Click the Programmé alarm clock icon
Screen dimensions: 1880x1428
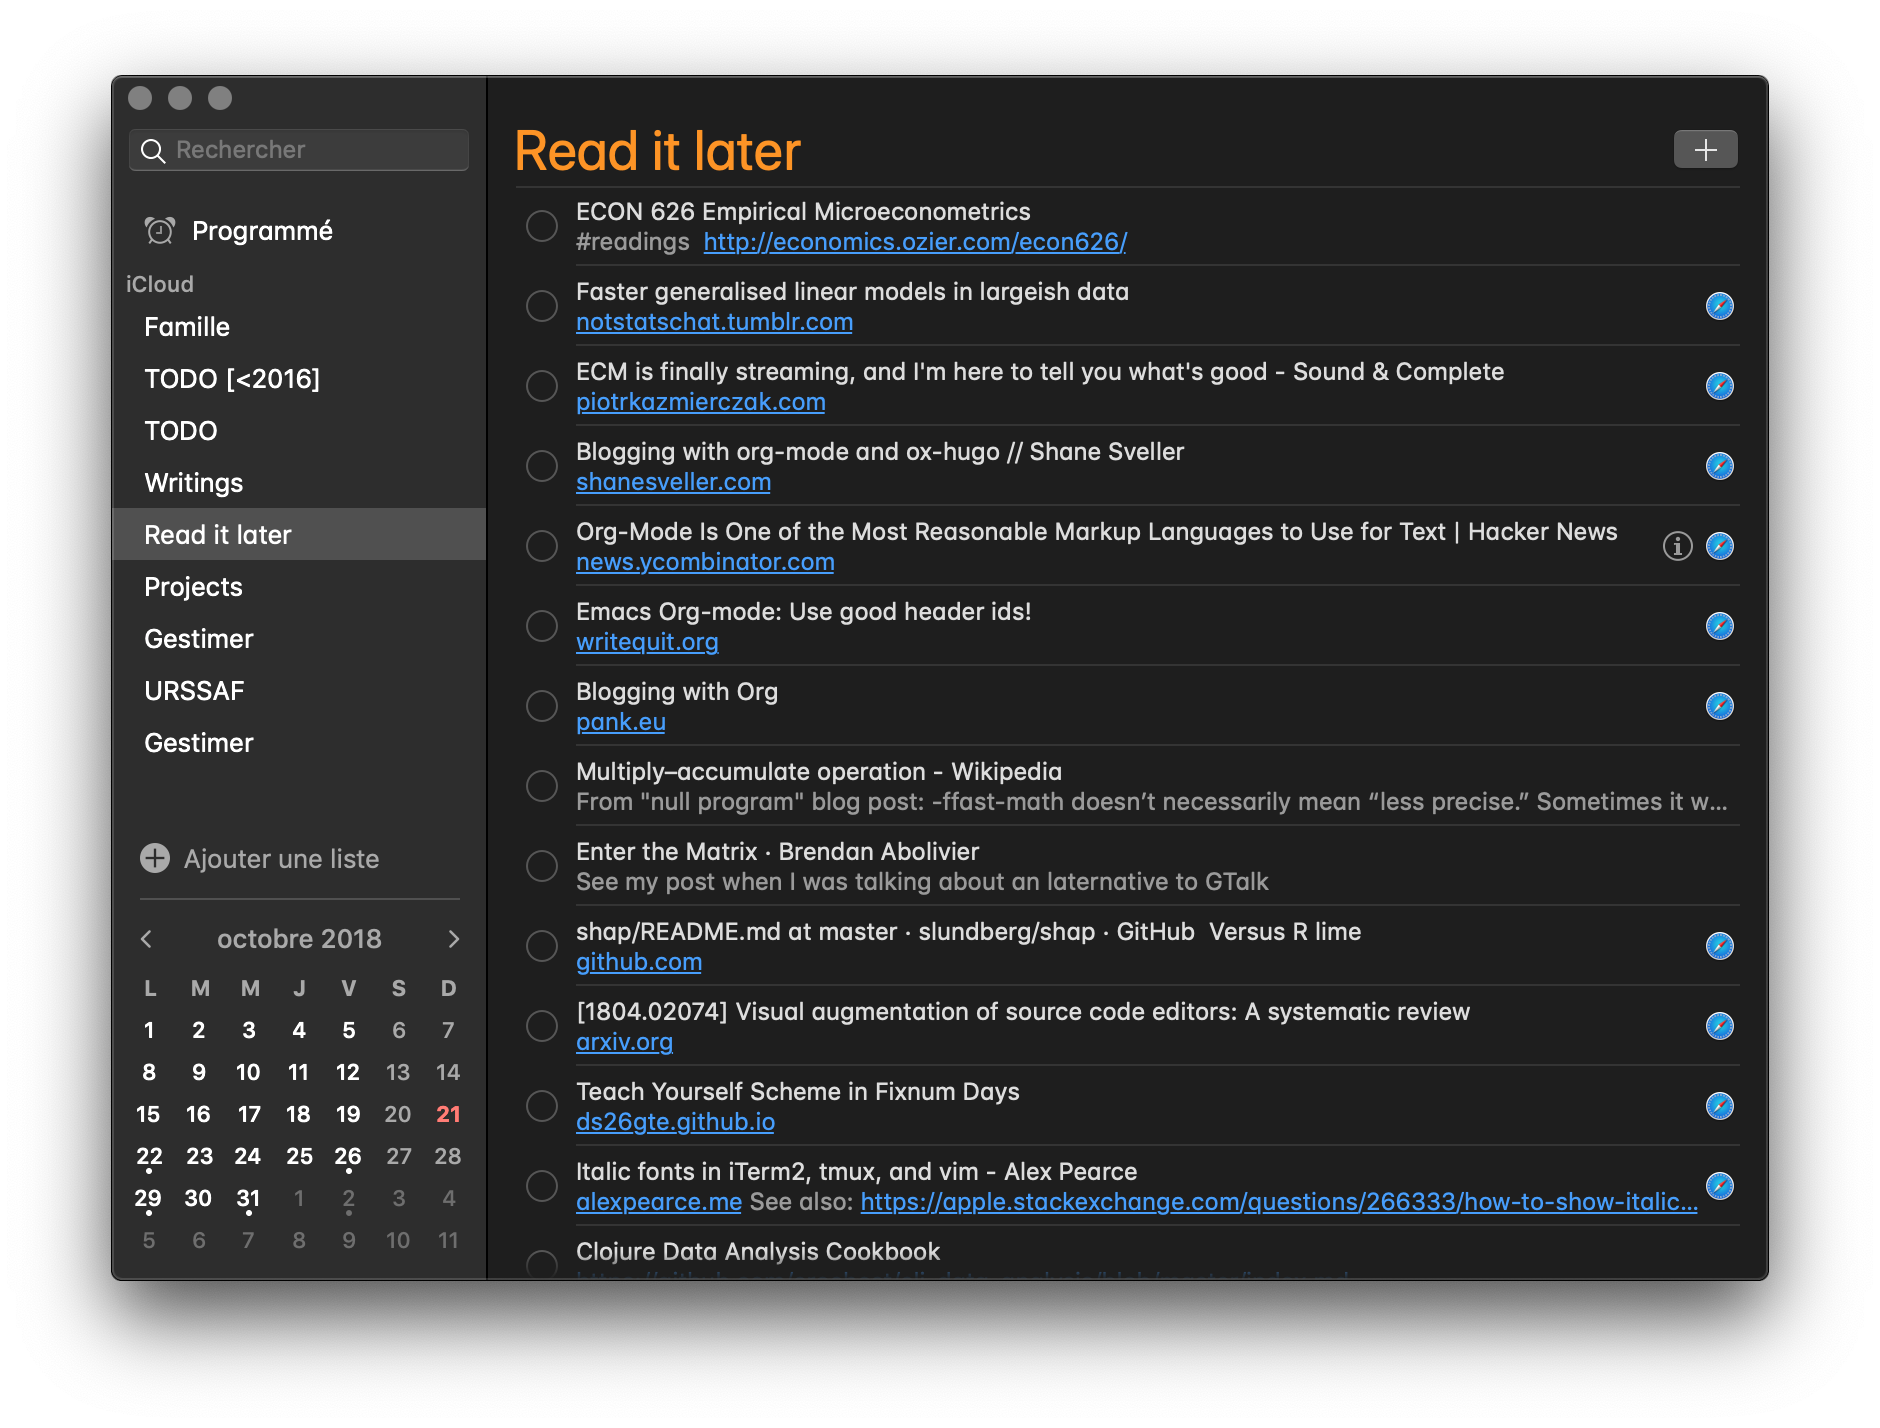click(160, 231)
